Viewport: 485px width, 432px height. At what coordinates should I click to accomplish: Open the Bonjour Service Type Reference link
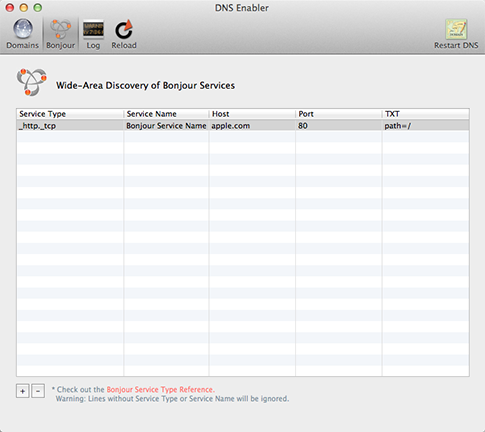[161, 389]
